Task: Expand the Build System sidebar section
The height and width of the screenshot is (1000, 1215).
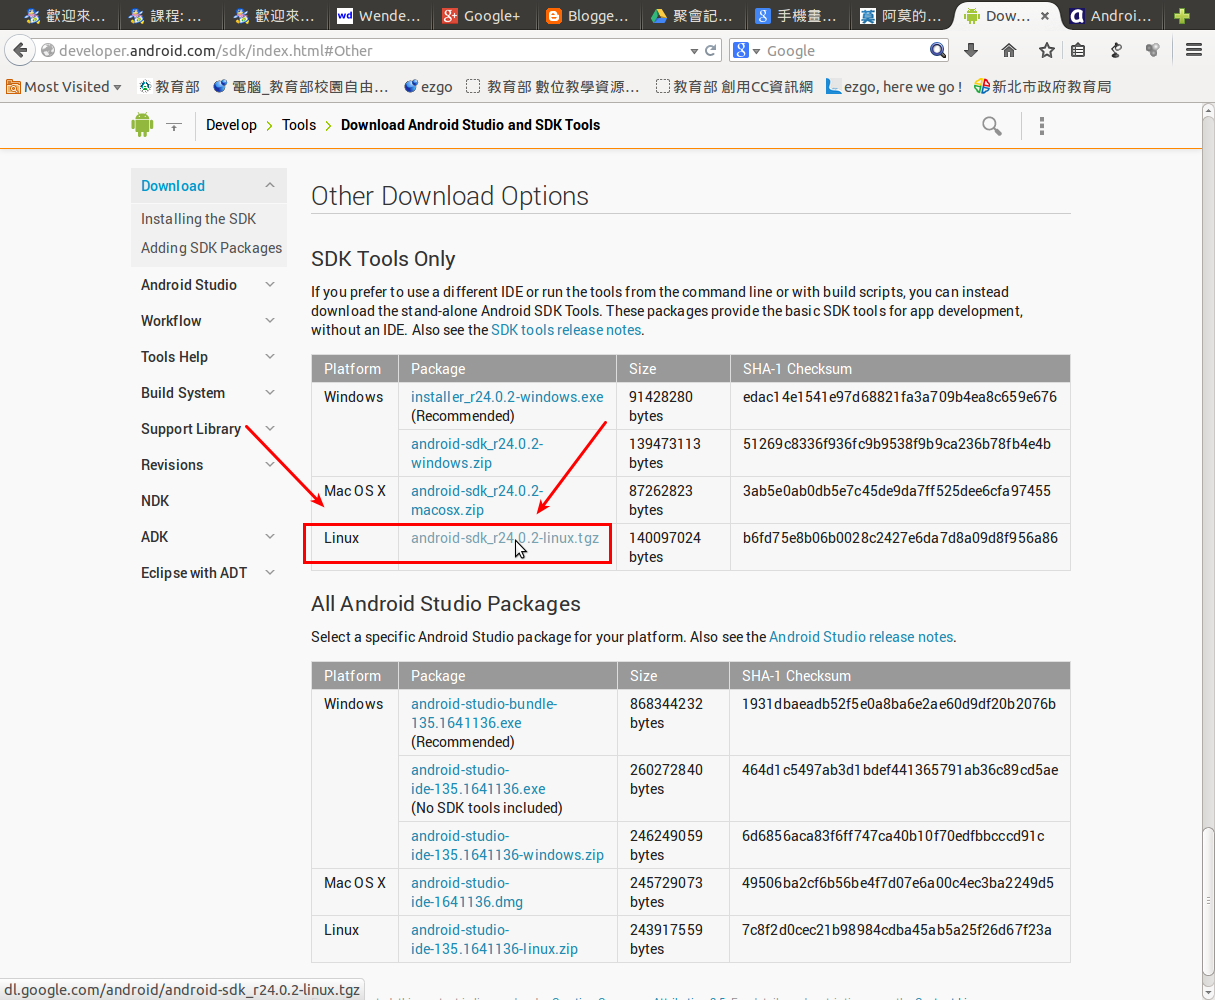Action: point(269,393)
